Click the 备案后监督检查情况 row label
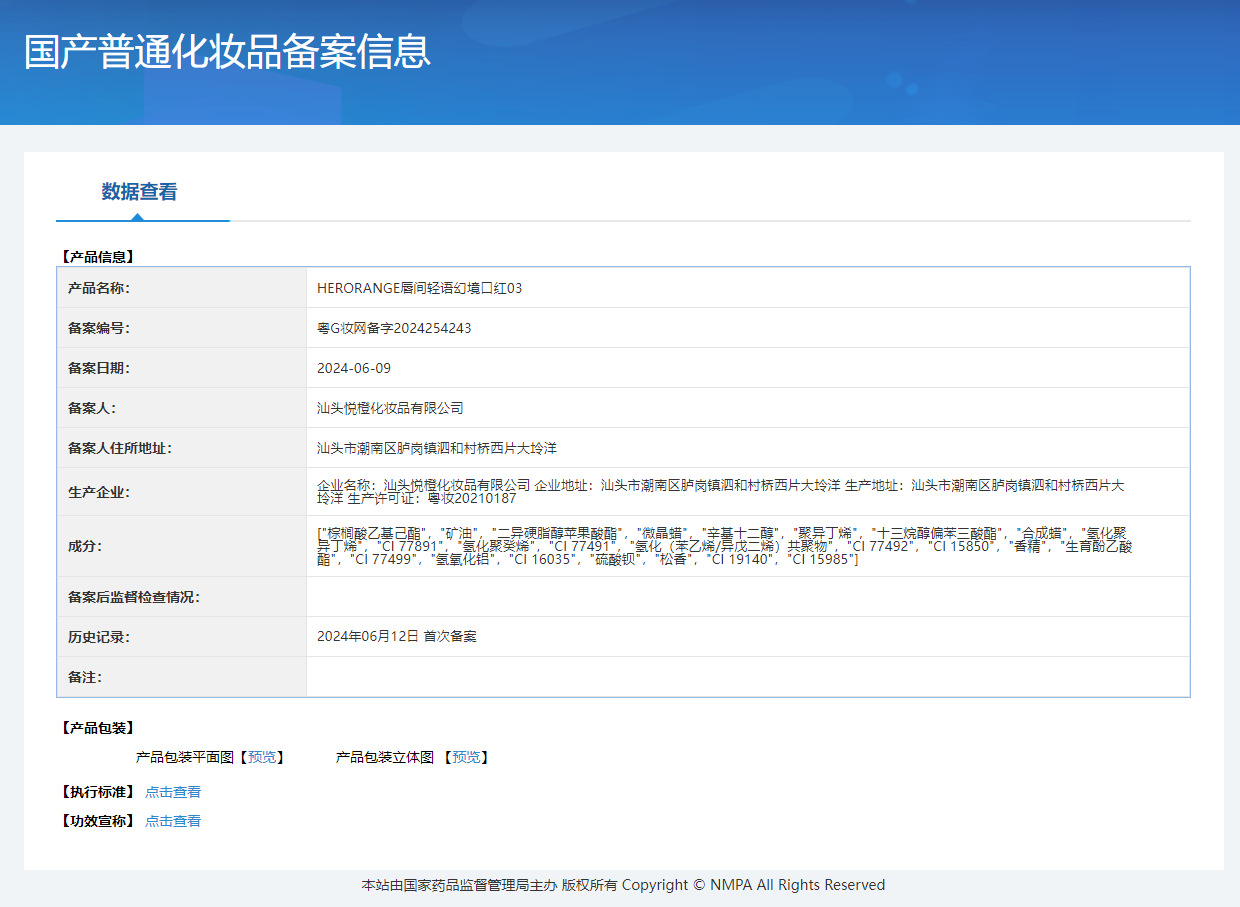Image resolution: width=1240 pixels, height=907 pixels. coord(134,597)
